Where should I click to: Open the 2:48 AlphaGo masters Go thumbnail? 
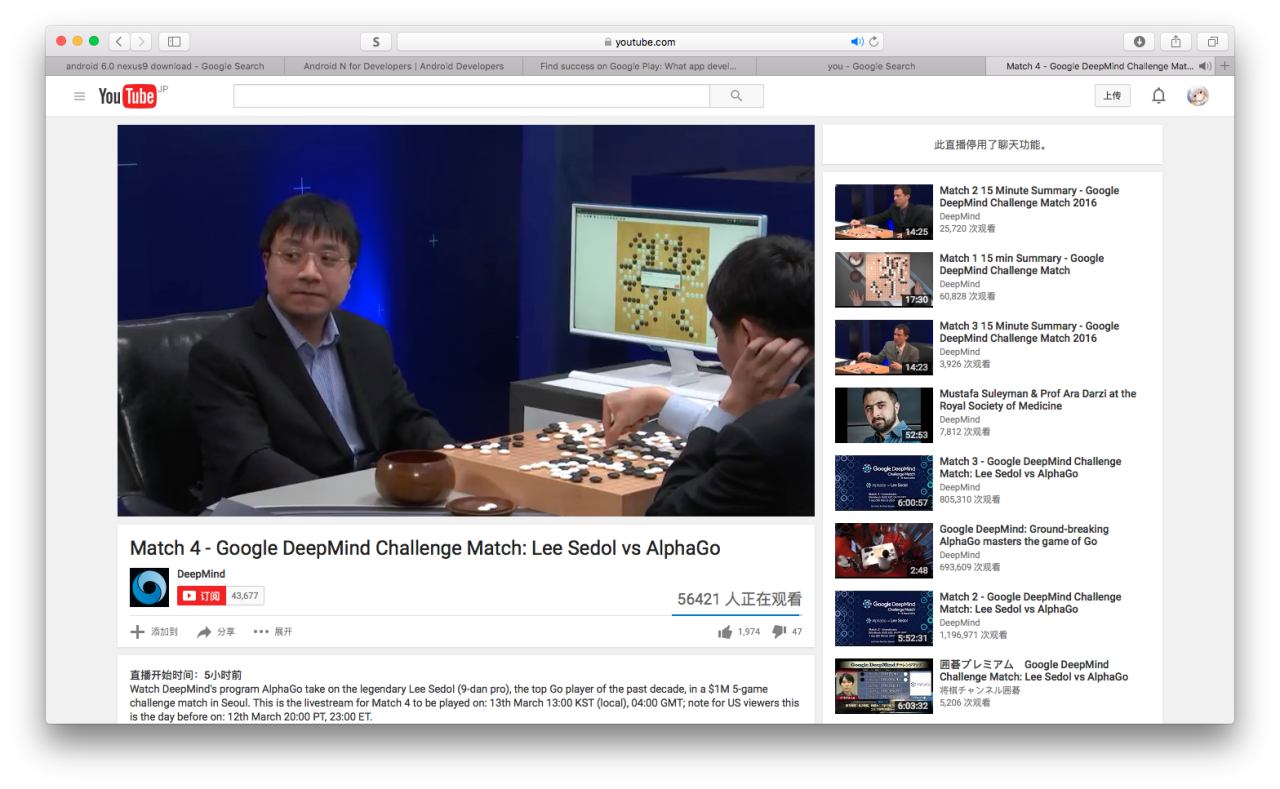(884, 550)
